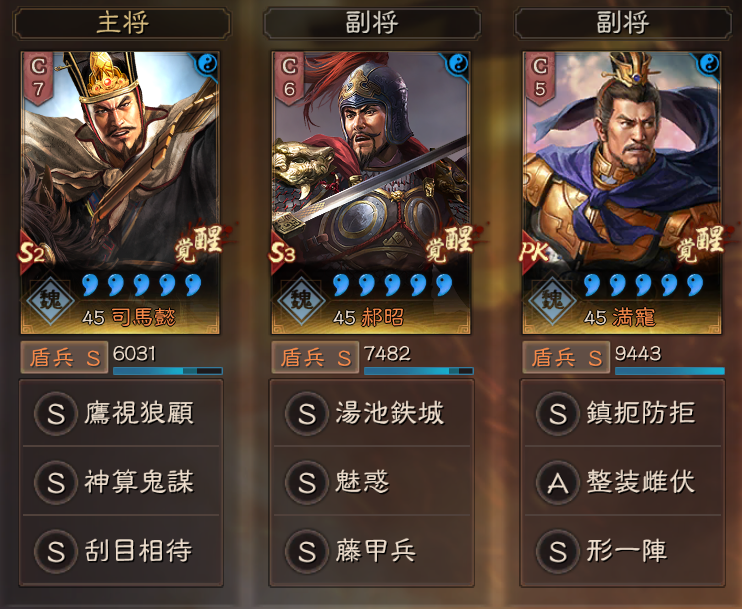Click the yin-yang icon on 郝昭 card

pos(458,63)
